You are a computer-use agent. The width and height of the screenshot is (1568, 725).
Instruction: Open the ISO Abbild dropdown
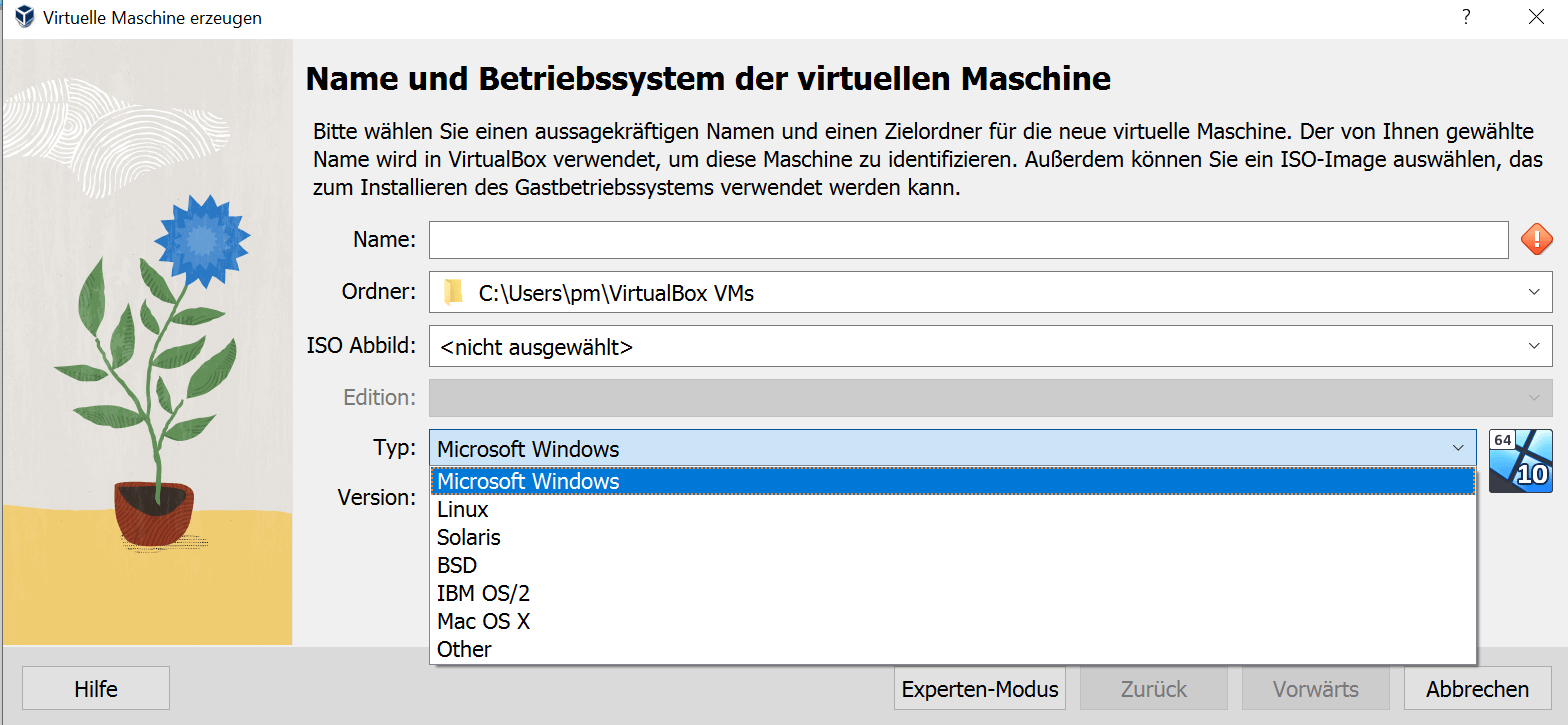pyautogui.click(x=1534, y=346)
